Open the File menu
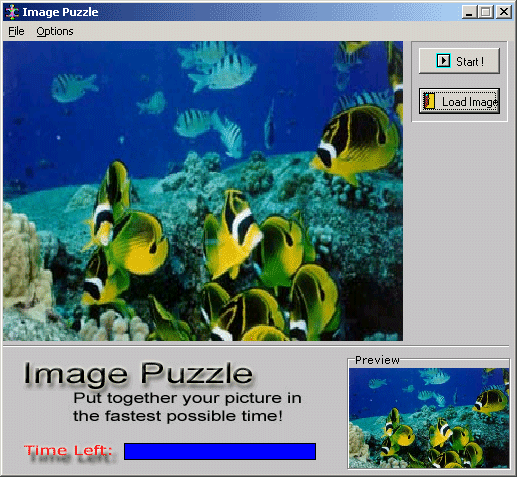 pos(16,31)
